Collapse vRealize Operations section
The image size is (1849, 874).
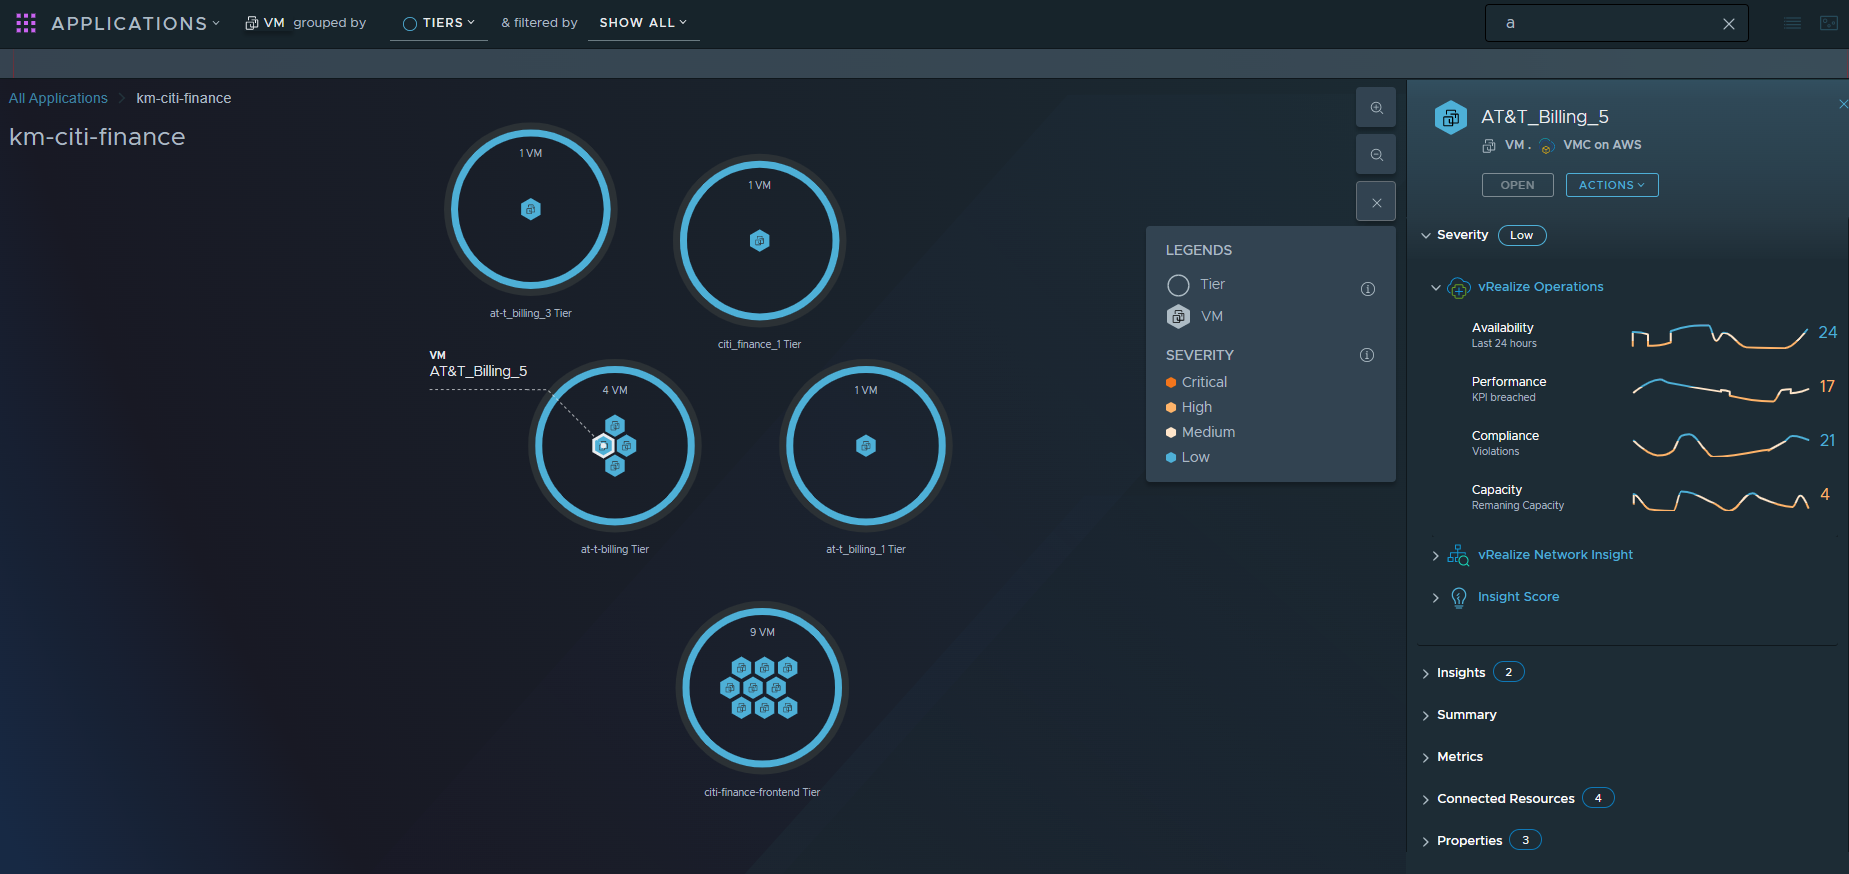tap(1436, 288)
